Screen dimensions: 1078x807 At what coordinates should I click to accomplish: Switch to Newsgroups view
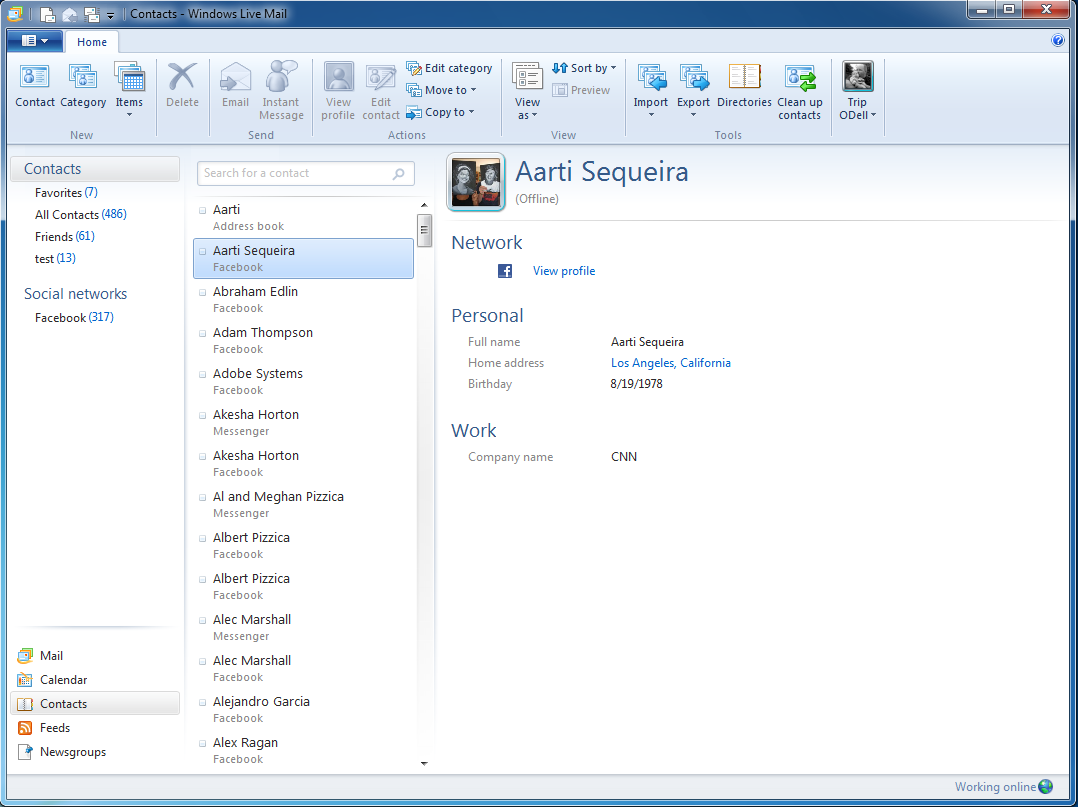point(63,752)
